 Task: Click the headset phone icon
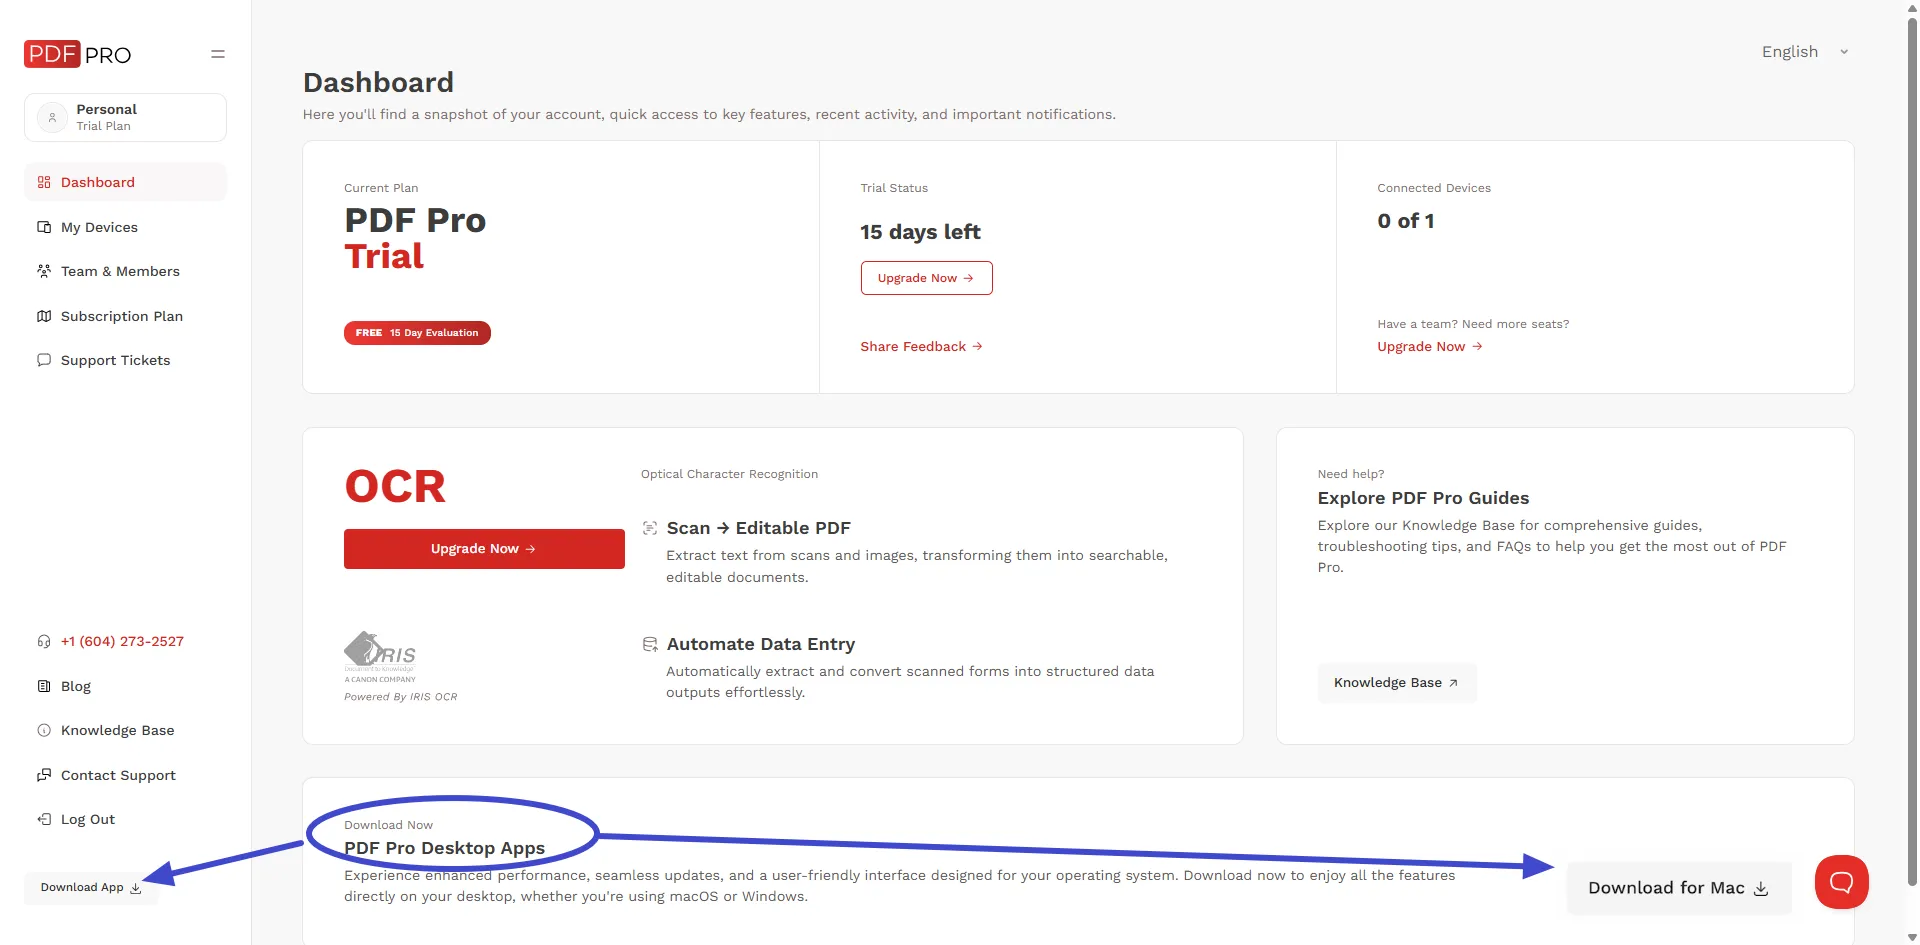44,641
